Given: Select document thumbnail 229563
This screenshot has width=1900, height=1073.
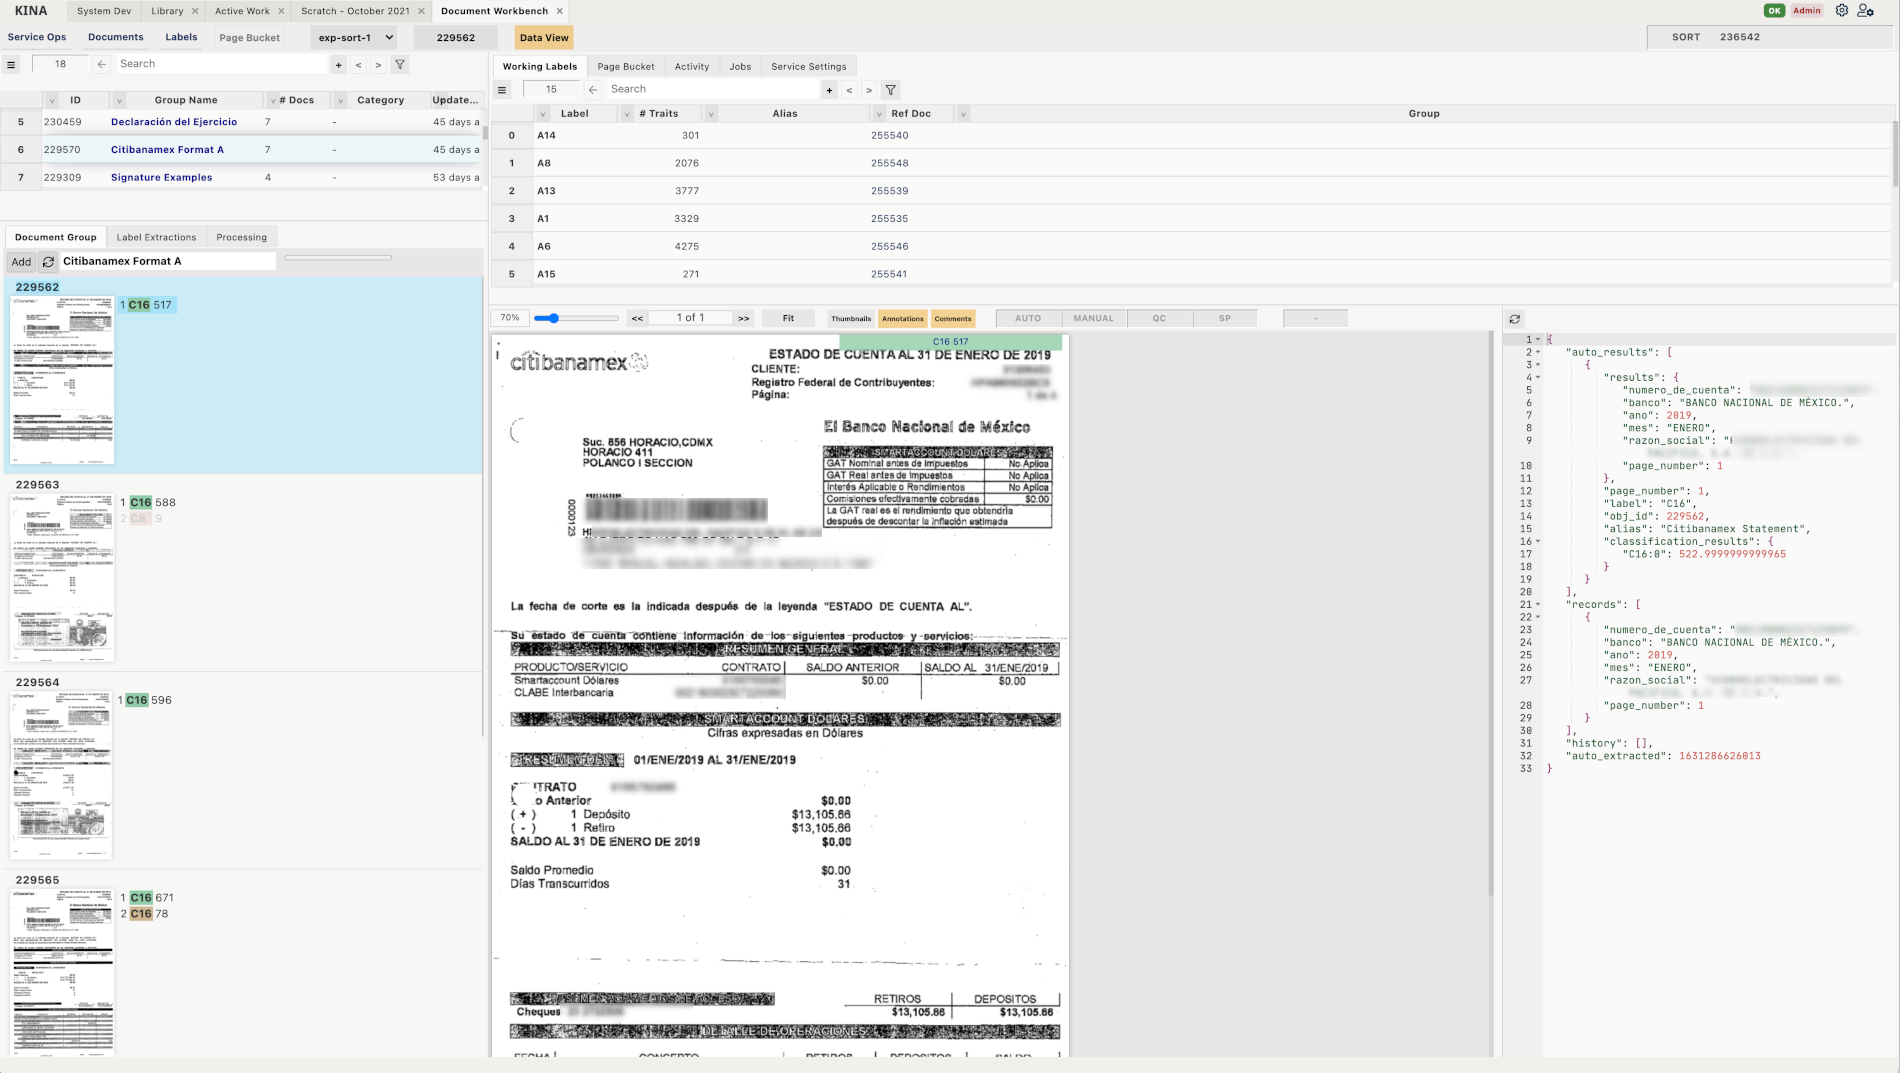Looking at the screenshot, I should 62,577.
